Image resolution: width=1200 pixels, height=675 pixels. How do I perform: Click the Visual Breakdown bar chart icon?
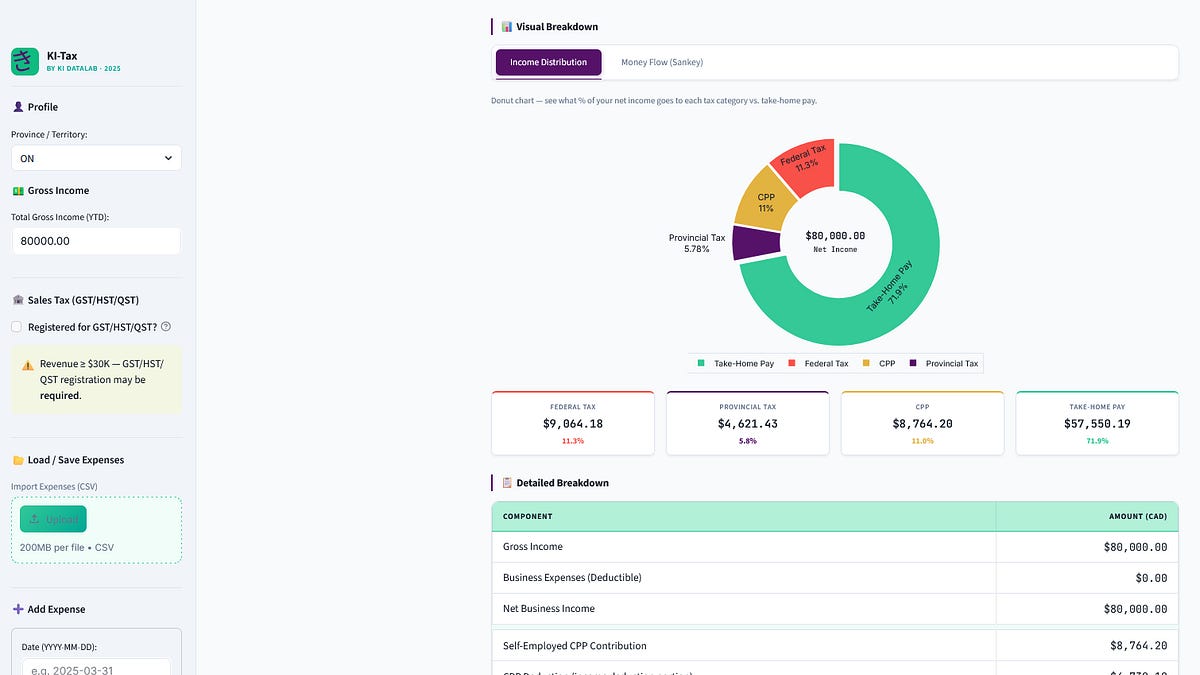coord(506,26)
